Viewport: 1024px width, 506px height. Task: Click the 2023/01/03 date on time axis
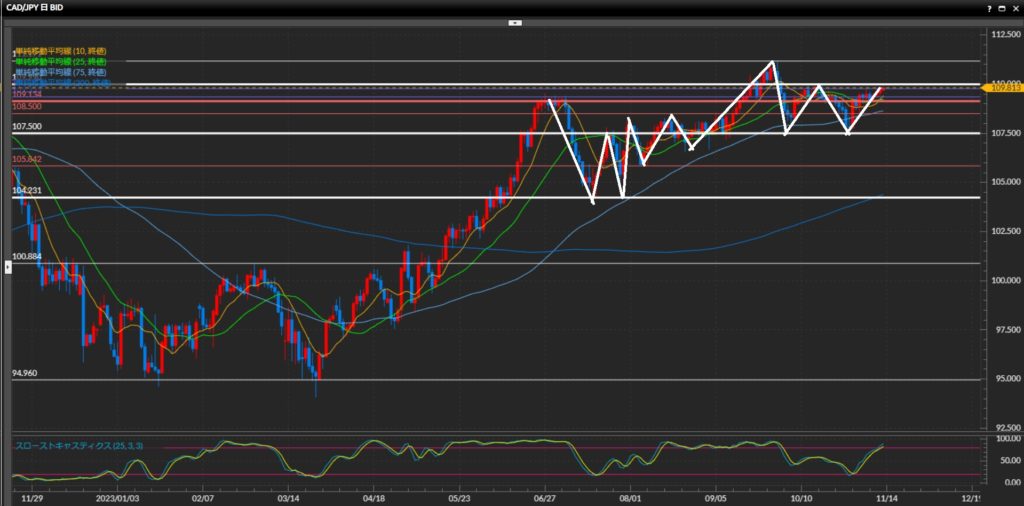(118, 495)
